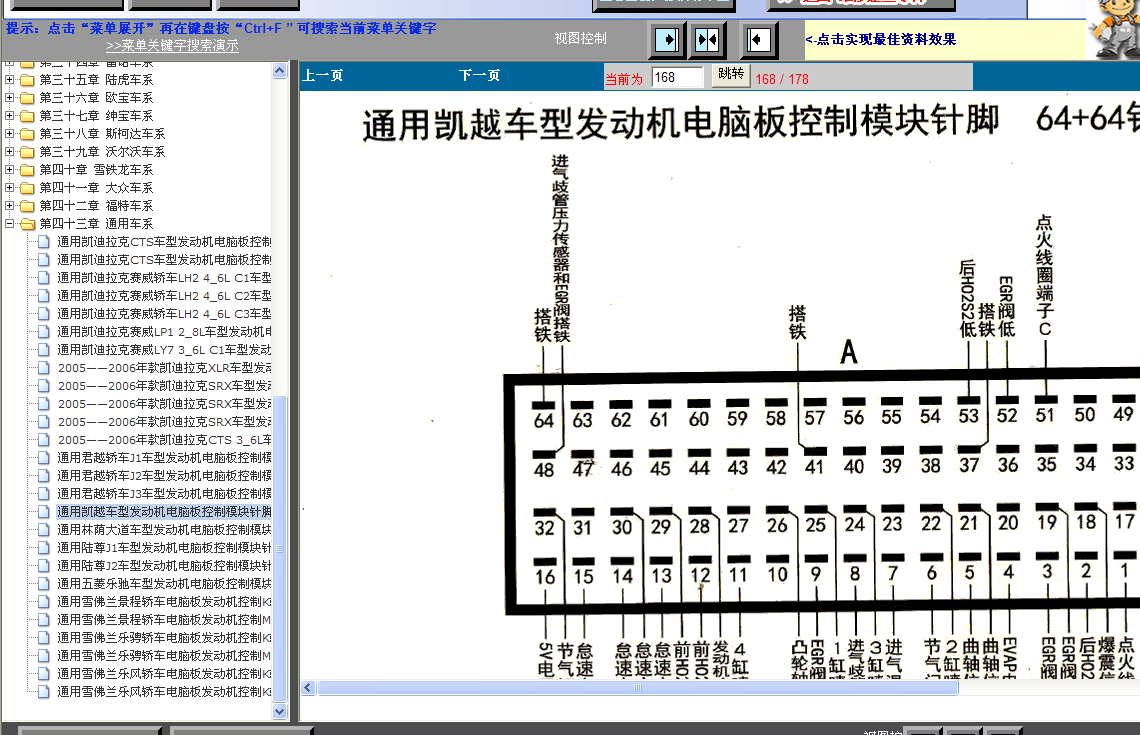
Task: Open 通用凯迪拉克赛威轿车LH2 4_6L C1车型 entry
Action: tap(164, 278)
